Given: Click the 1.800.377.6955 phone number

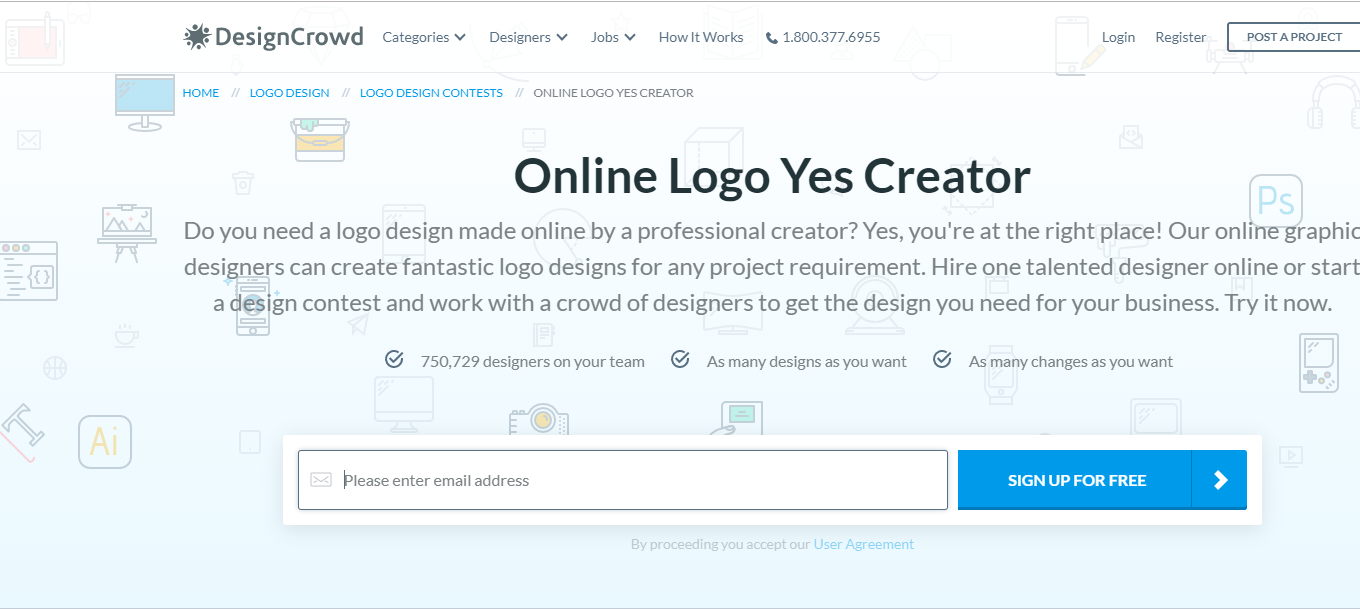Looking at the screenshot, I should click(831, 37).
